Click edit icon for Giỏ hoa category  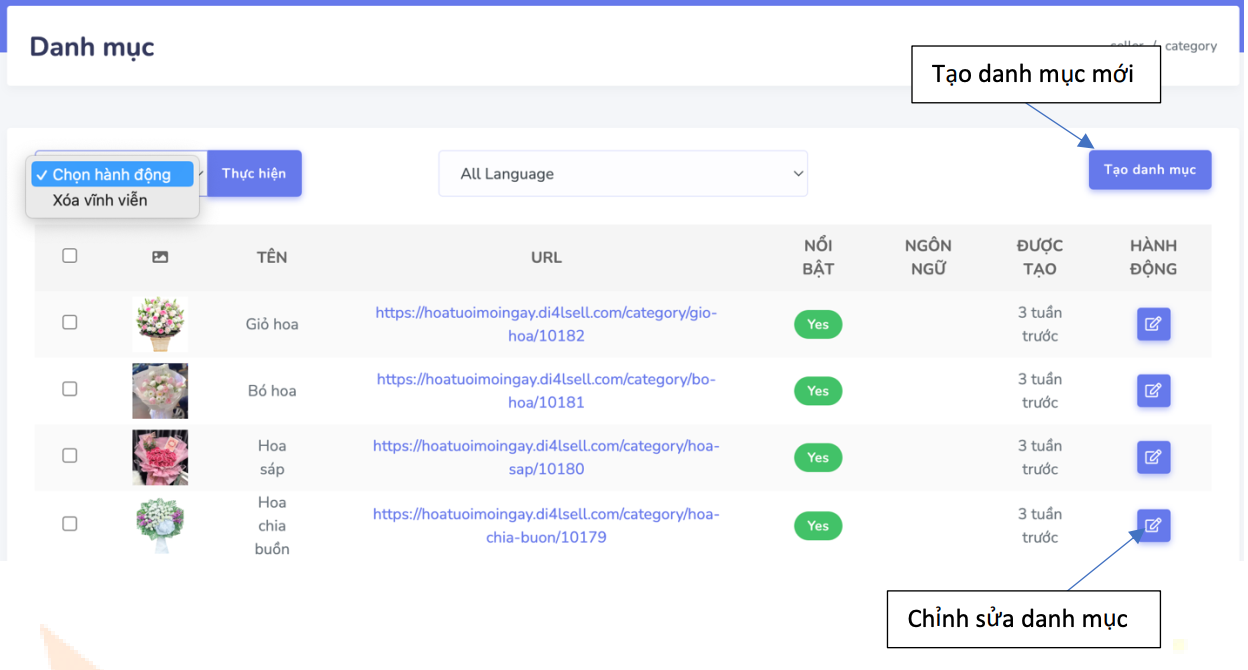coord(1153,324)
